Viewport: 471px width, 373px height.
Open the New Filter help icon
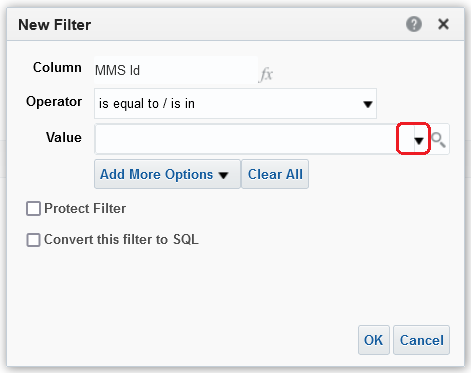(414, 24)
